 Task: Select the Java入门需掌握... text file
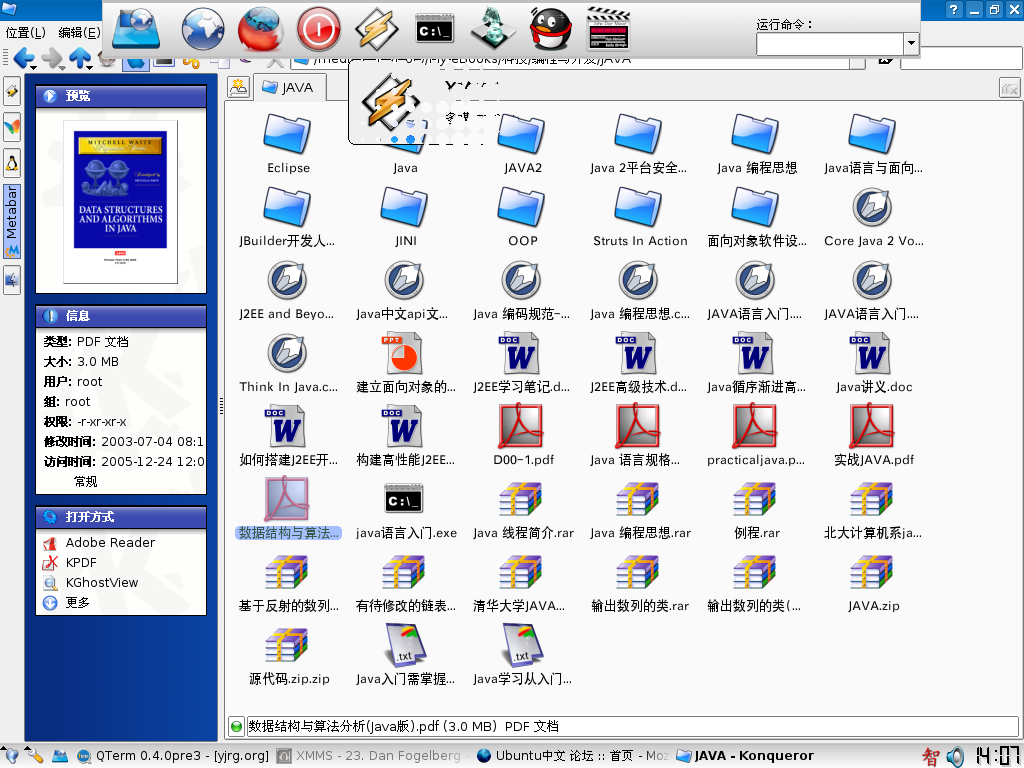405,656
